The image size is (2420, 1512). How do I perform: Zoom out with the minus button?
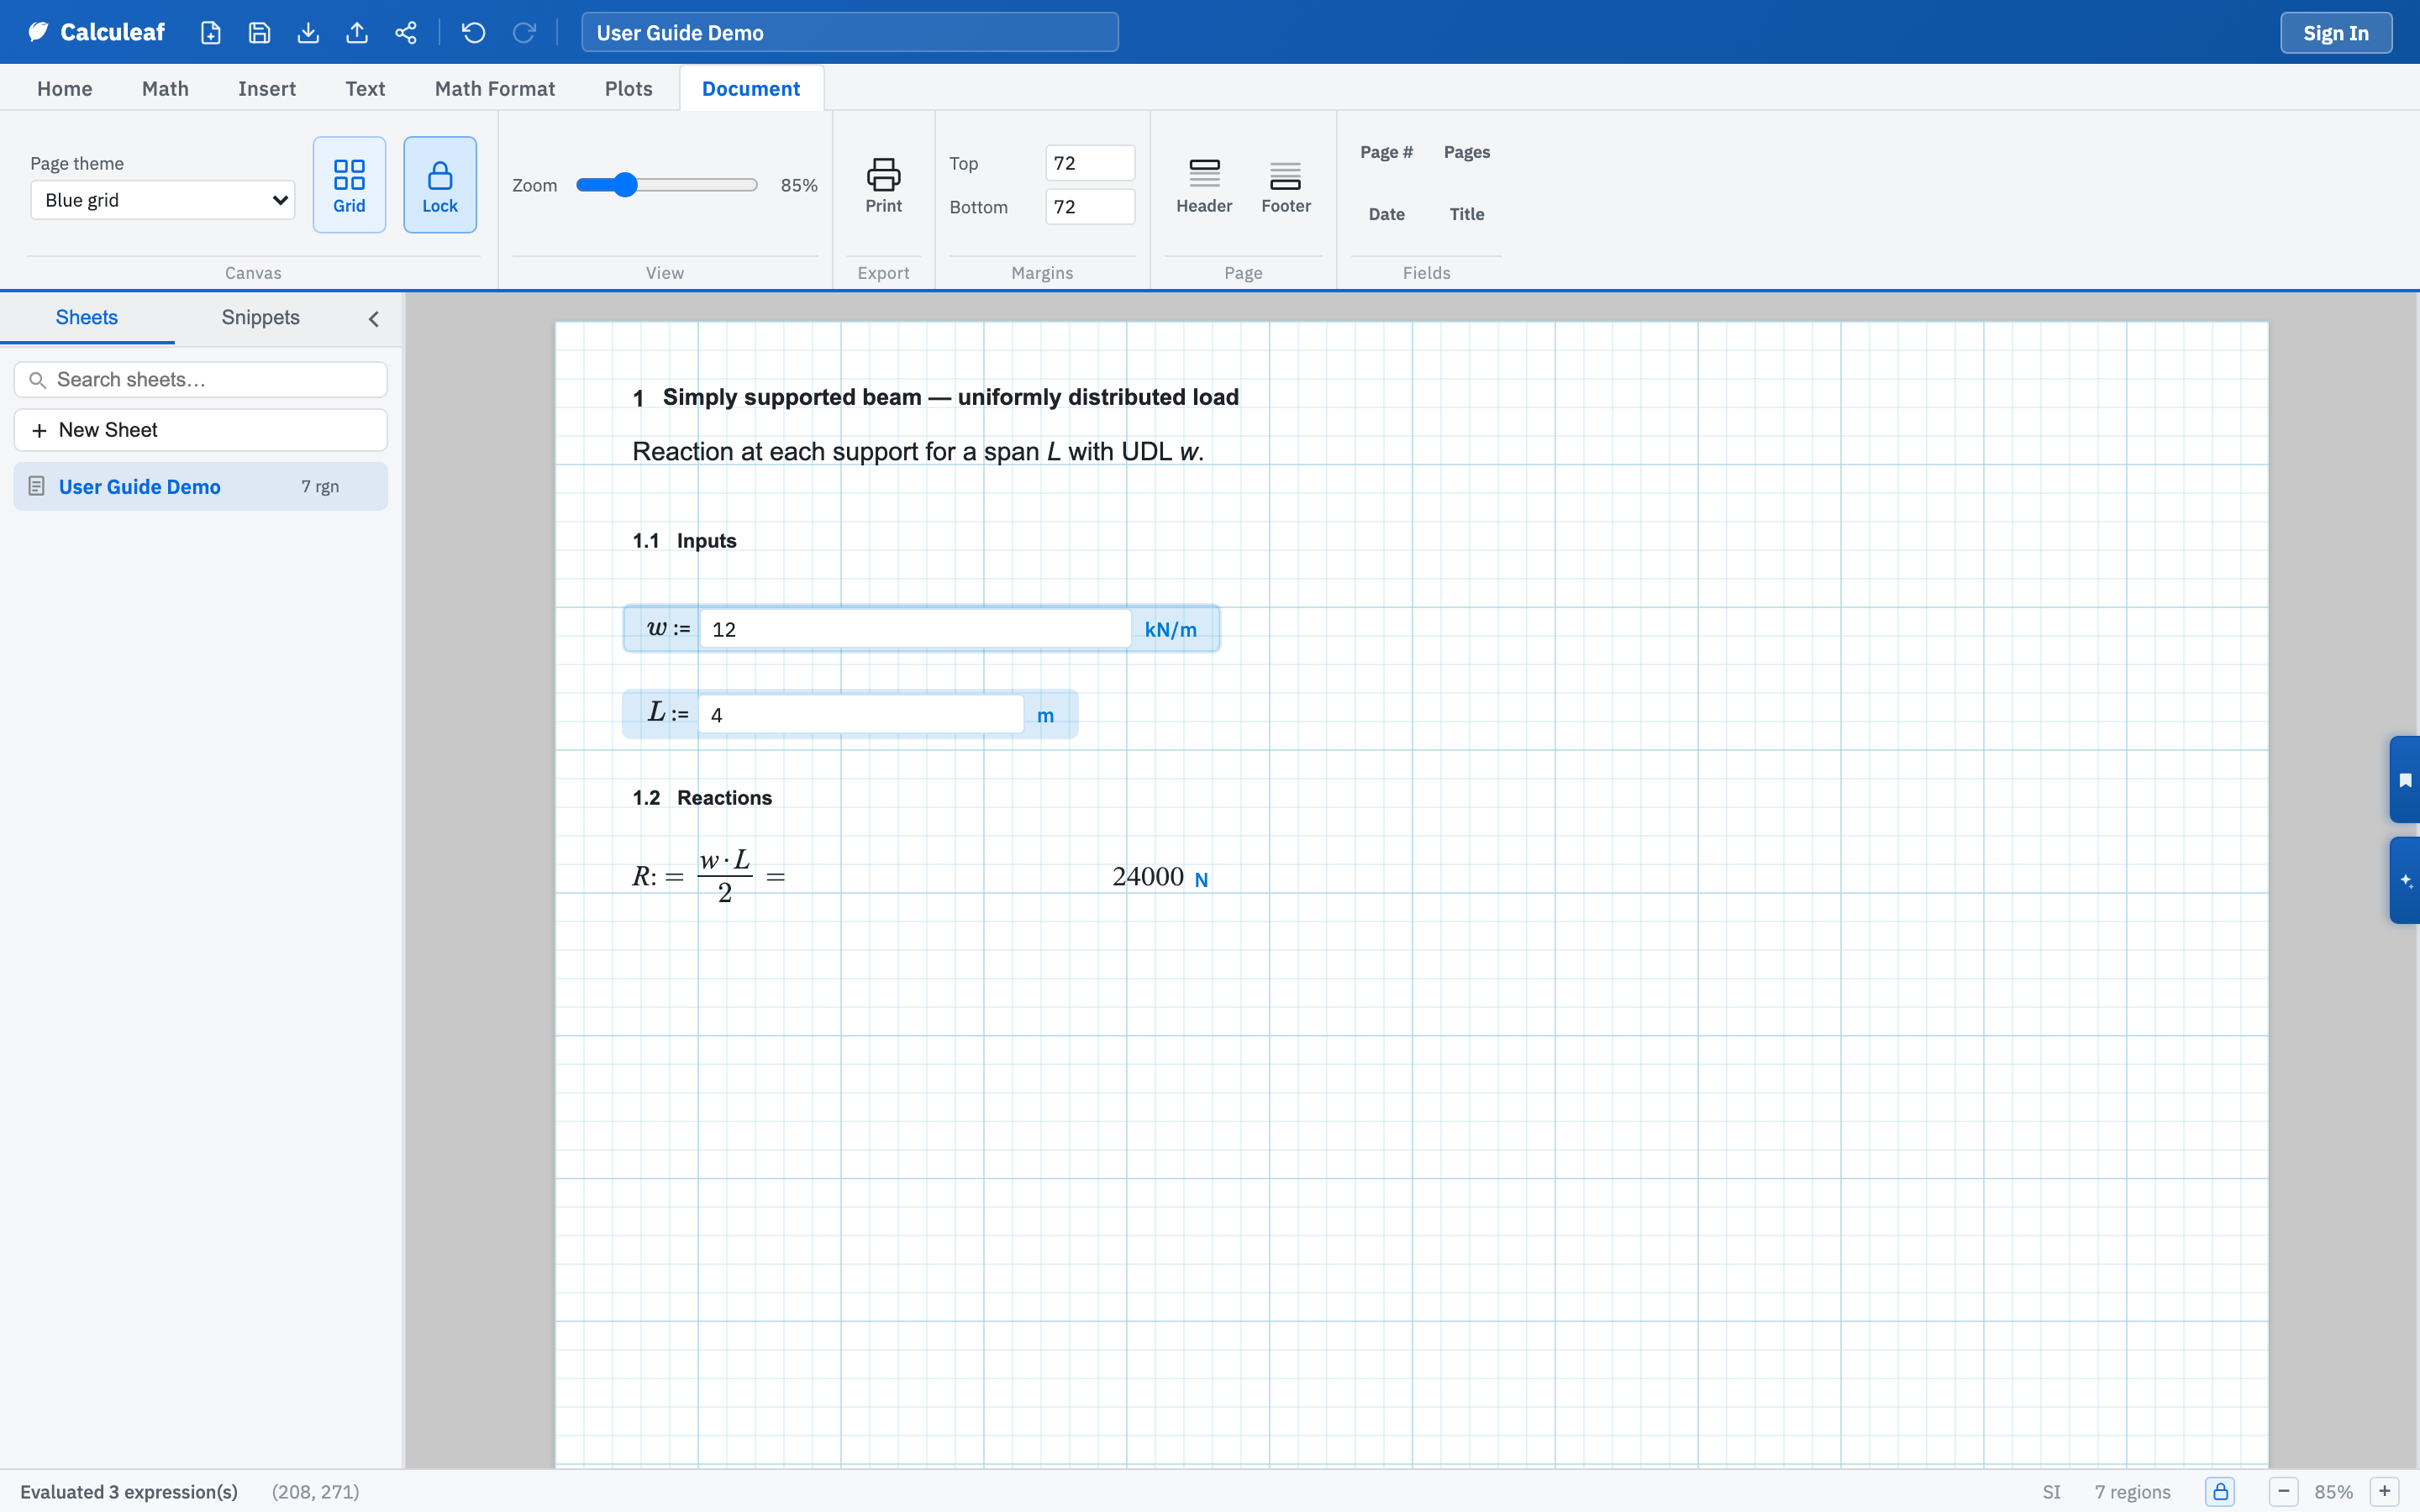[x=2284, y=1492]
